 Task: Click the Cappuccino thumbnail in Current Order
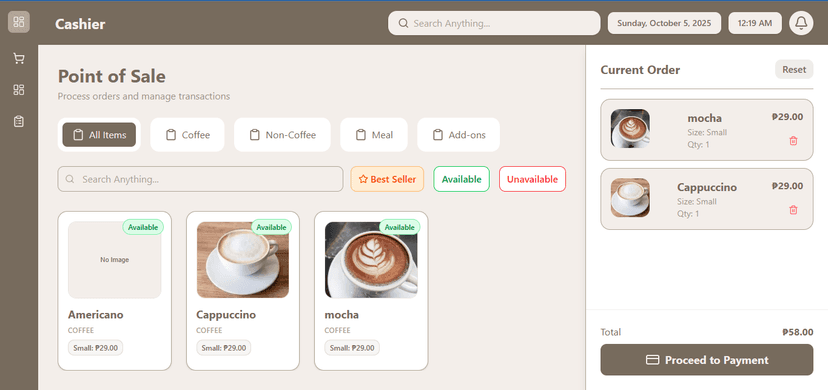(x=631, y=198)
